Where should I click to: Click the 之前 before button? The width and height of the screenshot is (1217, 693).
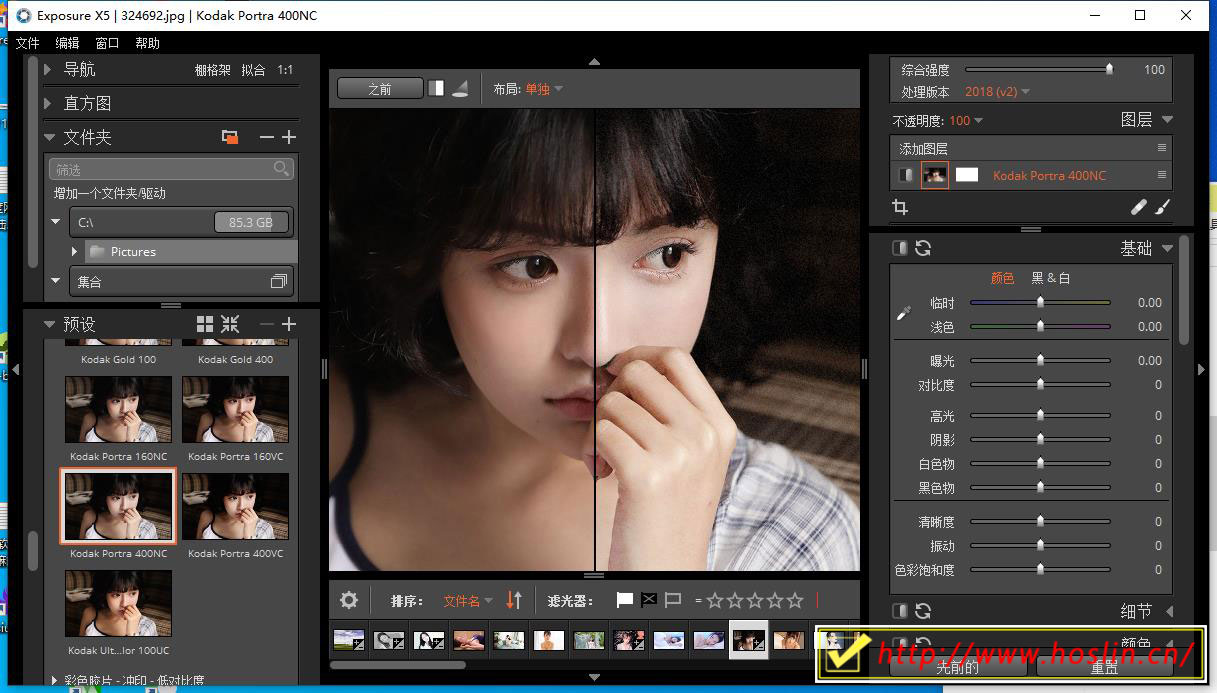[x=379, y=88]
